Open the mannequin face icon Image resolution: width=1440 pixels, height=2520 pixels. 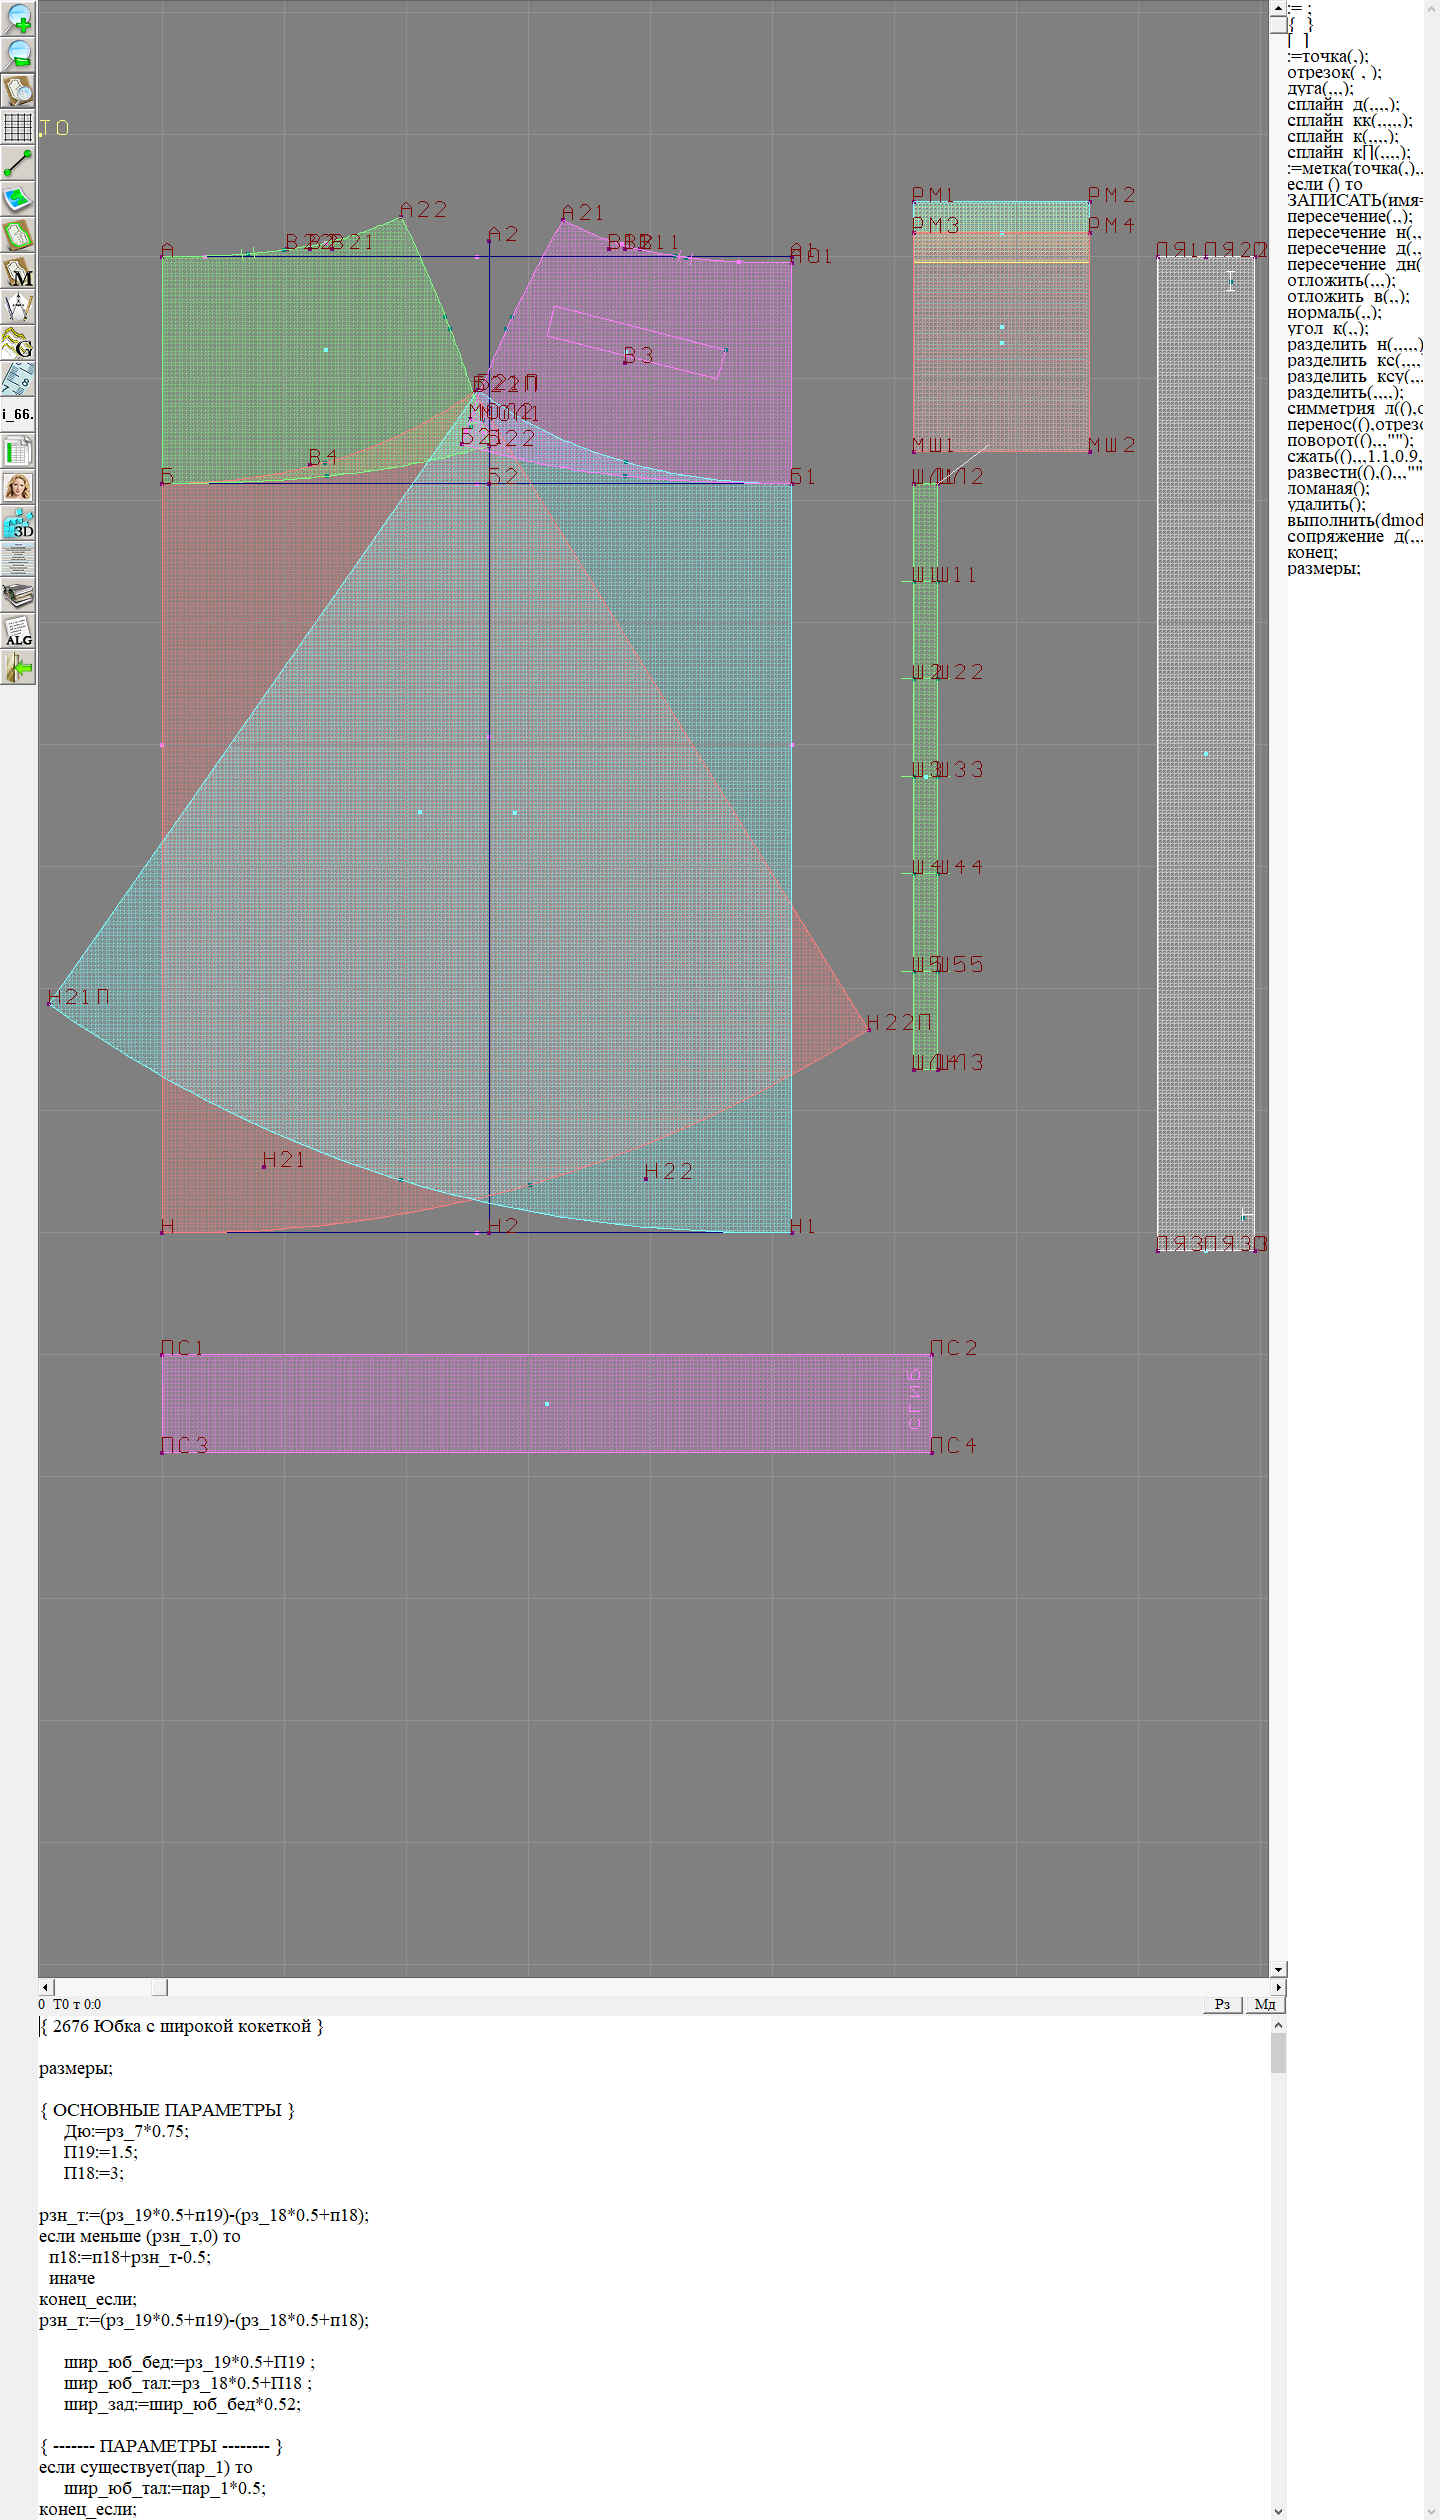click(18, 487)
